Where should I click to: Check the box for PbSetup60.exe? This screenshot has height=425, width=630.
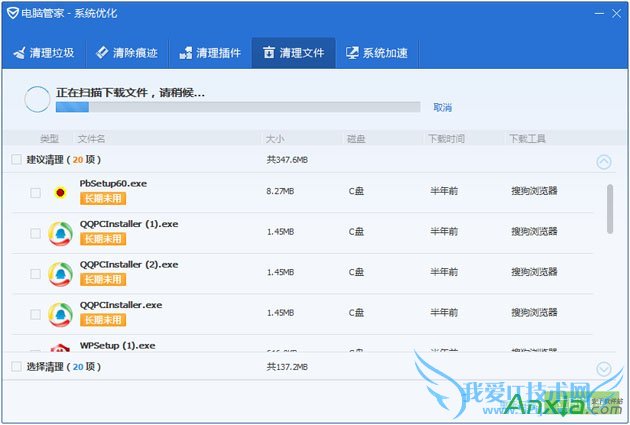pos(35,192)
